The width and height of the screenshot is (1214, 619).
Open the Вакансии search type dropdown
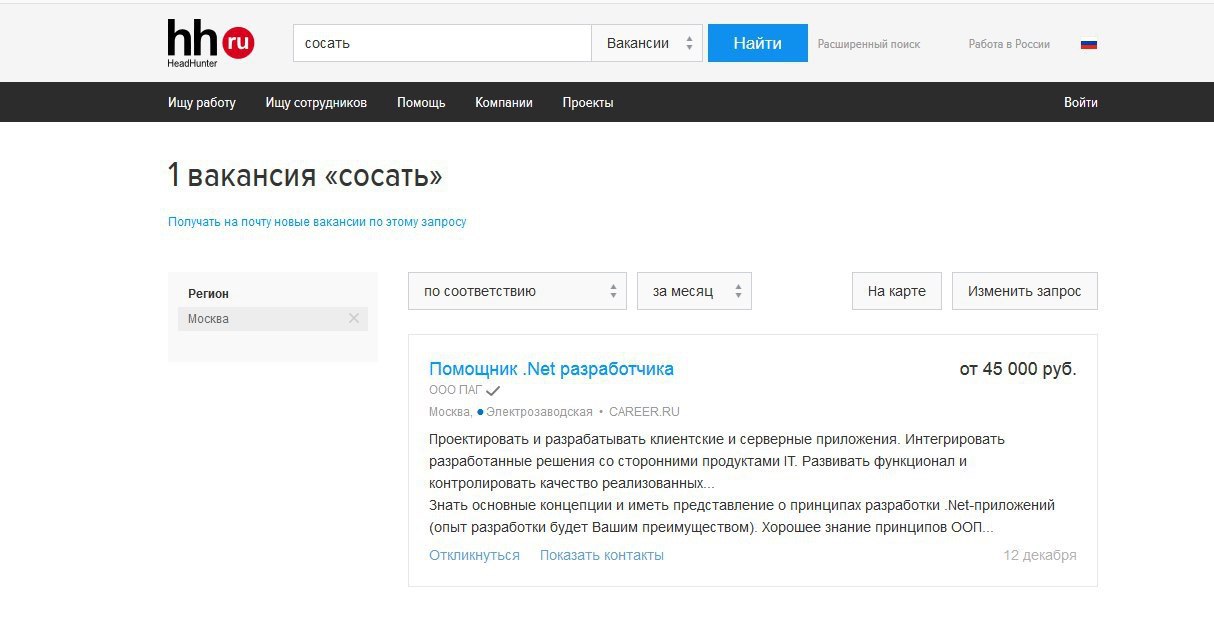click(x=647, y=43)
